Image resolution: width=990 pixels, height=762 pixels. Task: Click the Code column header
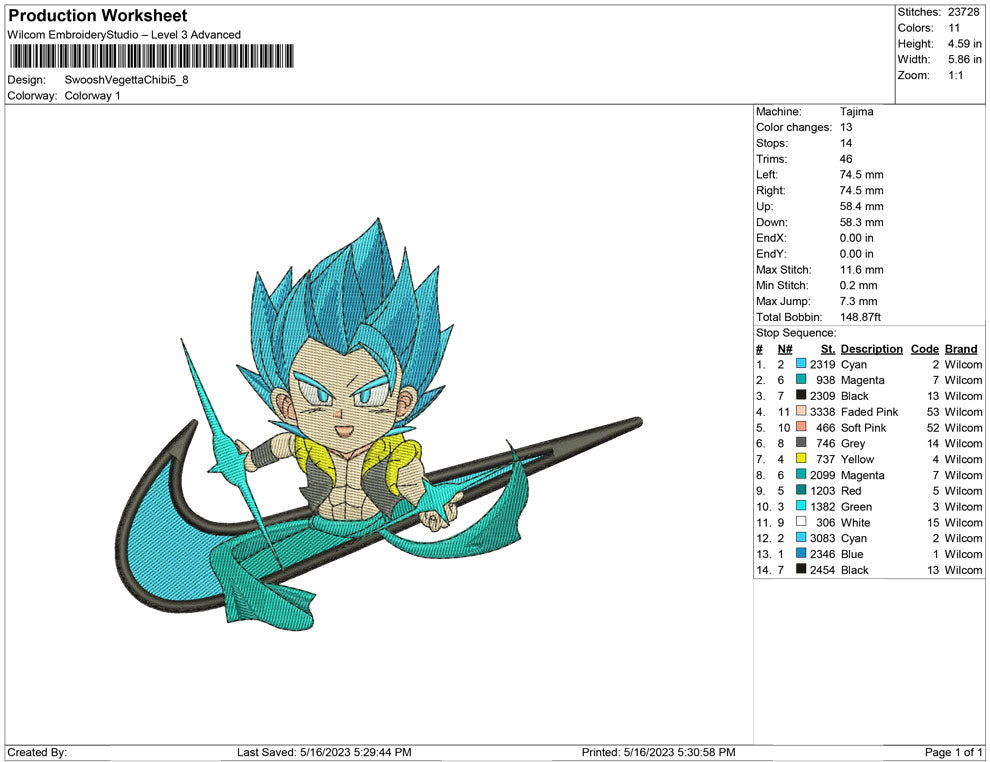coord(924,348)
